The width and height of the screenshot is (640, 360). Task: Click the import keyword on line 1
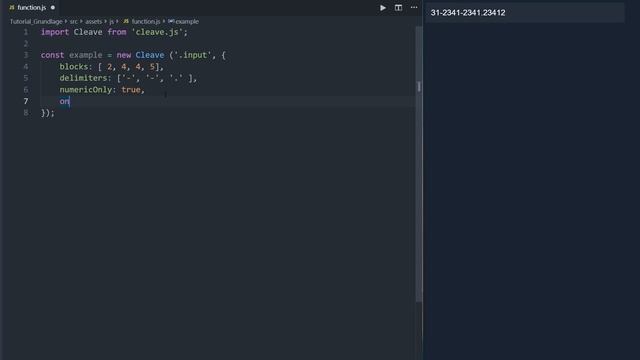point(55,32)
